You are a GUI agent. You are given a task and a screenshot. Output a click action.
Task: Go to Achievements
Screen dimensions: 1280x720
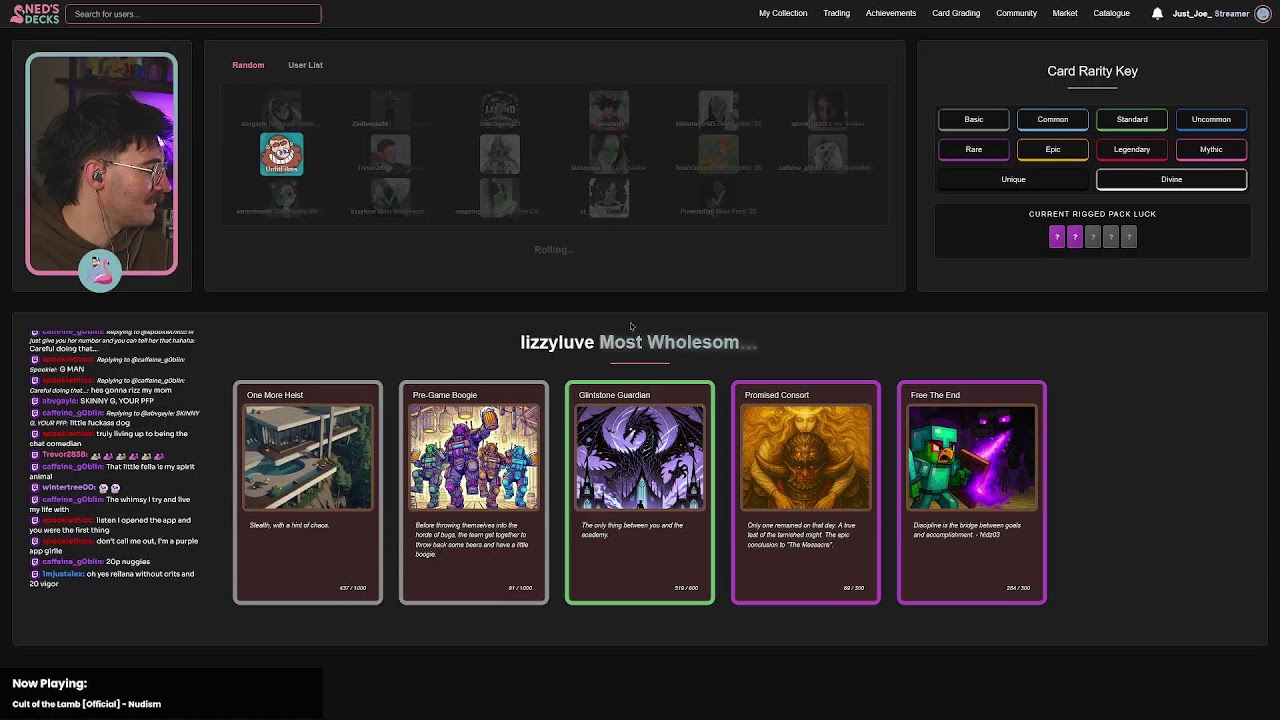[891, 14]
